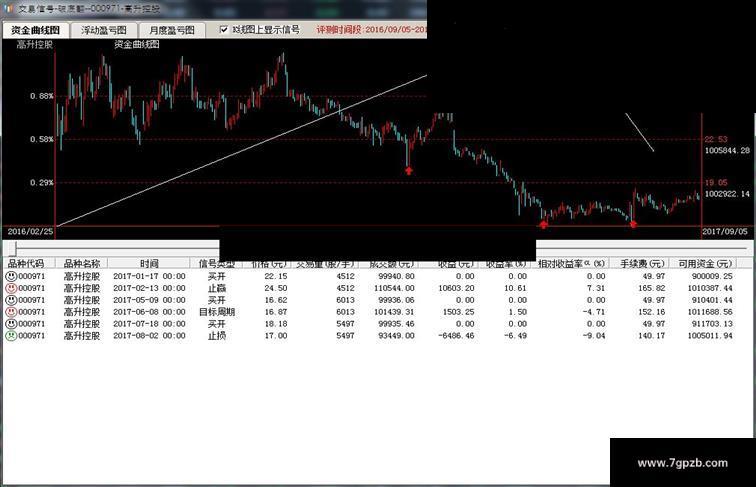
Task: Click the price cell 16.87
Action: pos(276,312)
